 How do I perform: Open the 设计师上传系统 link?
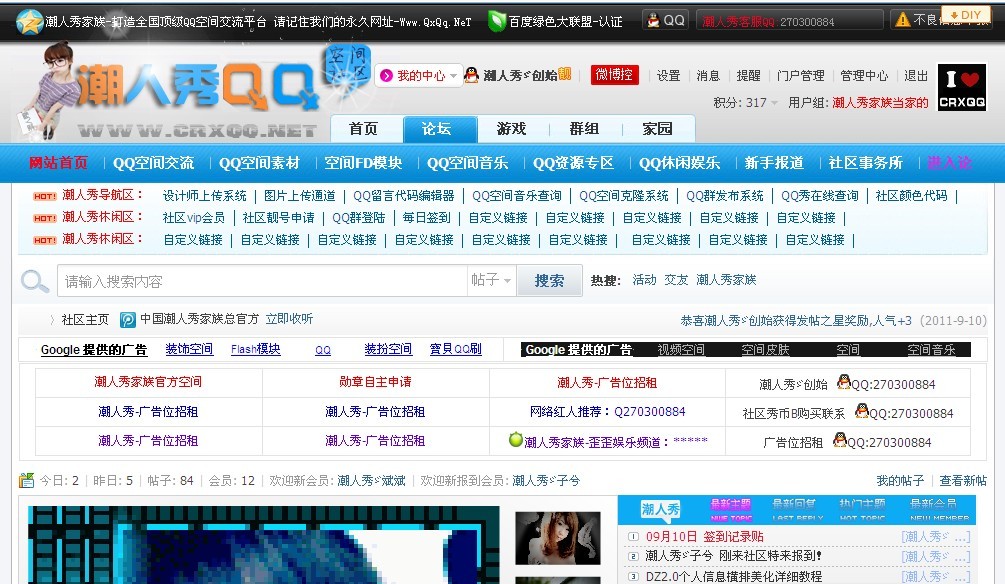coord(204,196)
